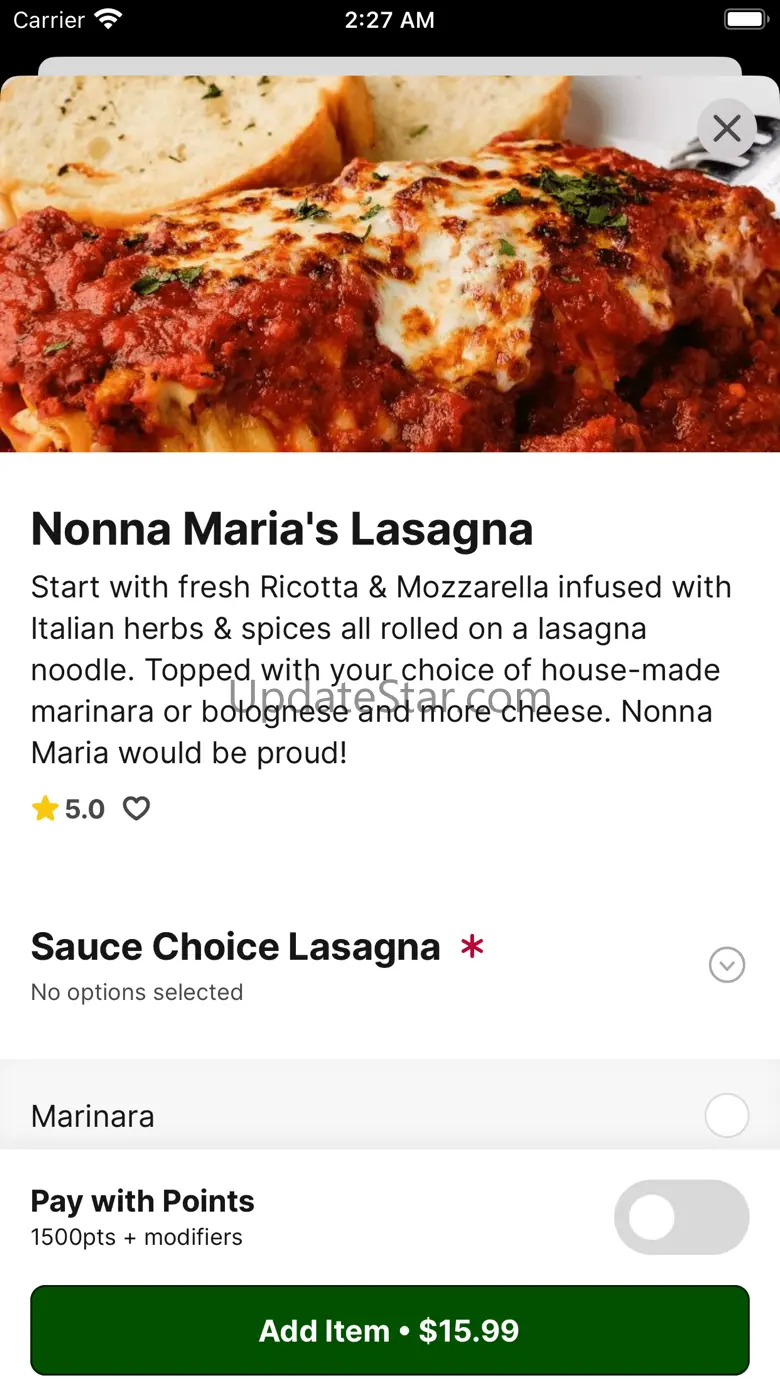Image resolution: width=780 pixels, height=1387 pixels.
Task: Close the lasagna item details sheet
Action: (727, 128)
